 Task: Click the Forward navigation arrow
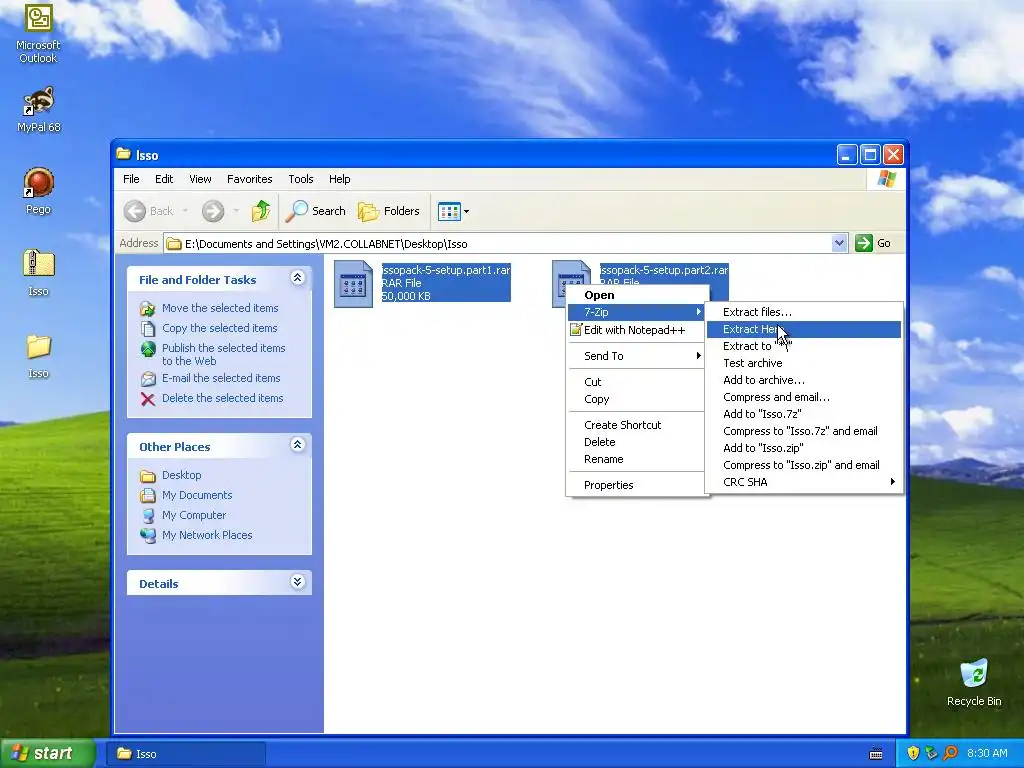213,211
